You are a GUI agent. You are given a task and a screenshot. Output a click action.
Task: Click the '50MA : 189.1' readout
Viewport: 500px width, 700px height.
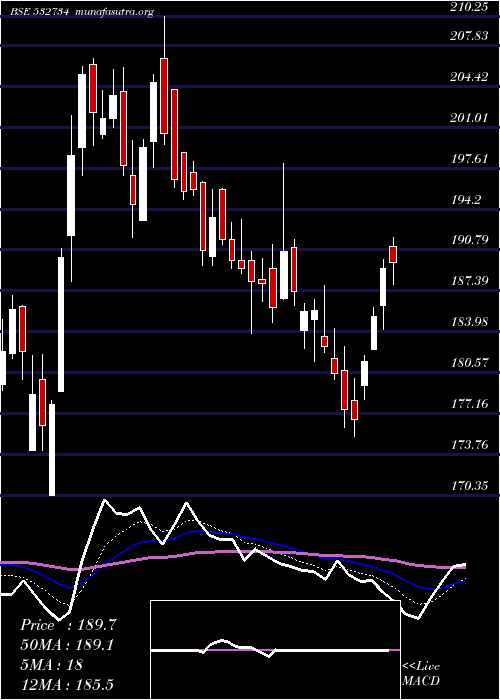67,645
